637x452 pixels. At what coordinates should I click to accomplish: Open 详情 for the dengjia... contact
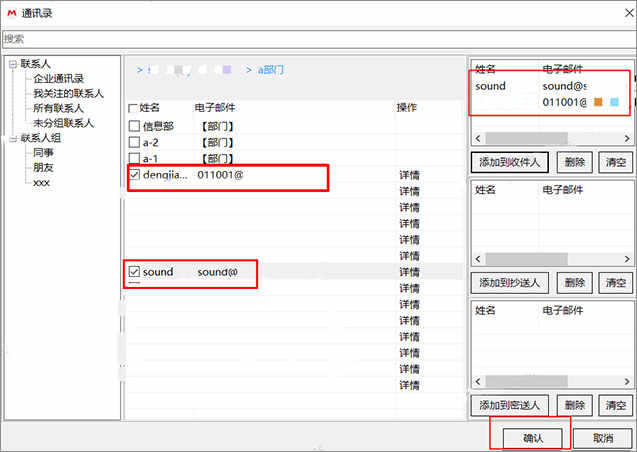tap(409, 175)
